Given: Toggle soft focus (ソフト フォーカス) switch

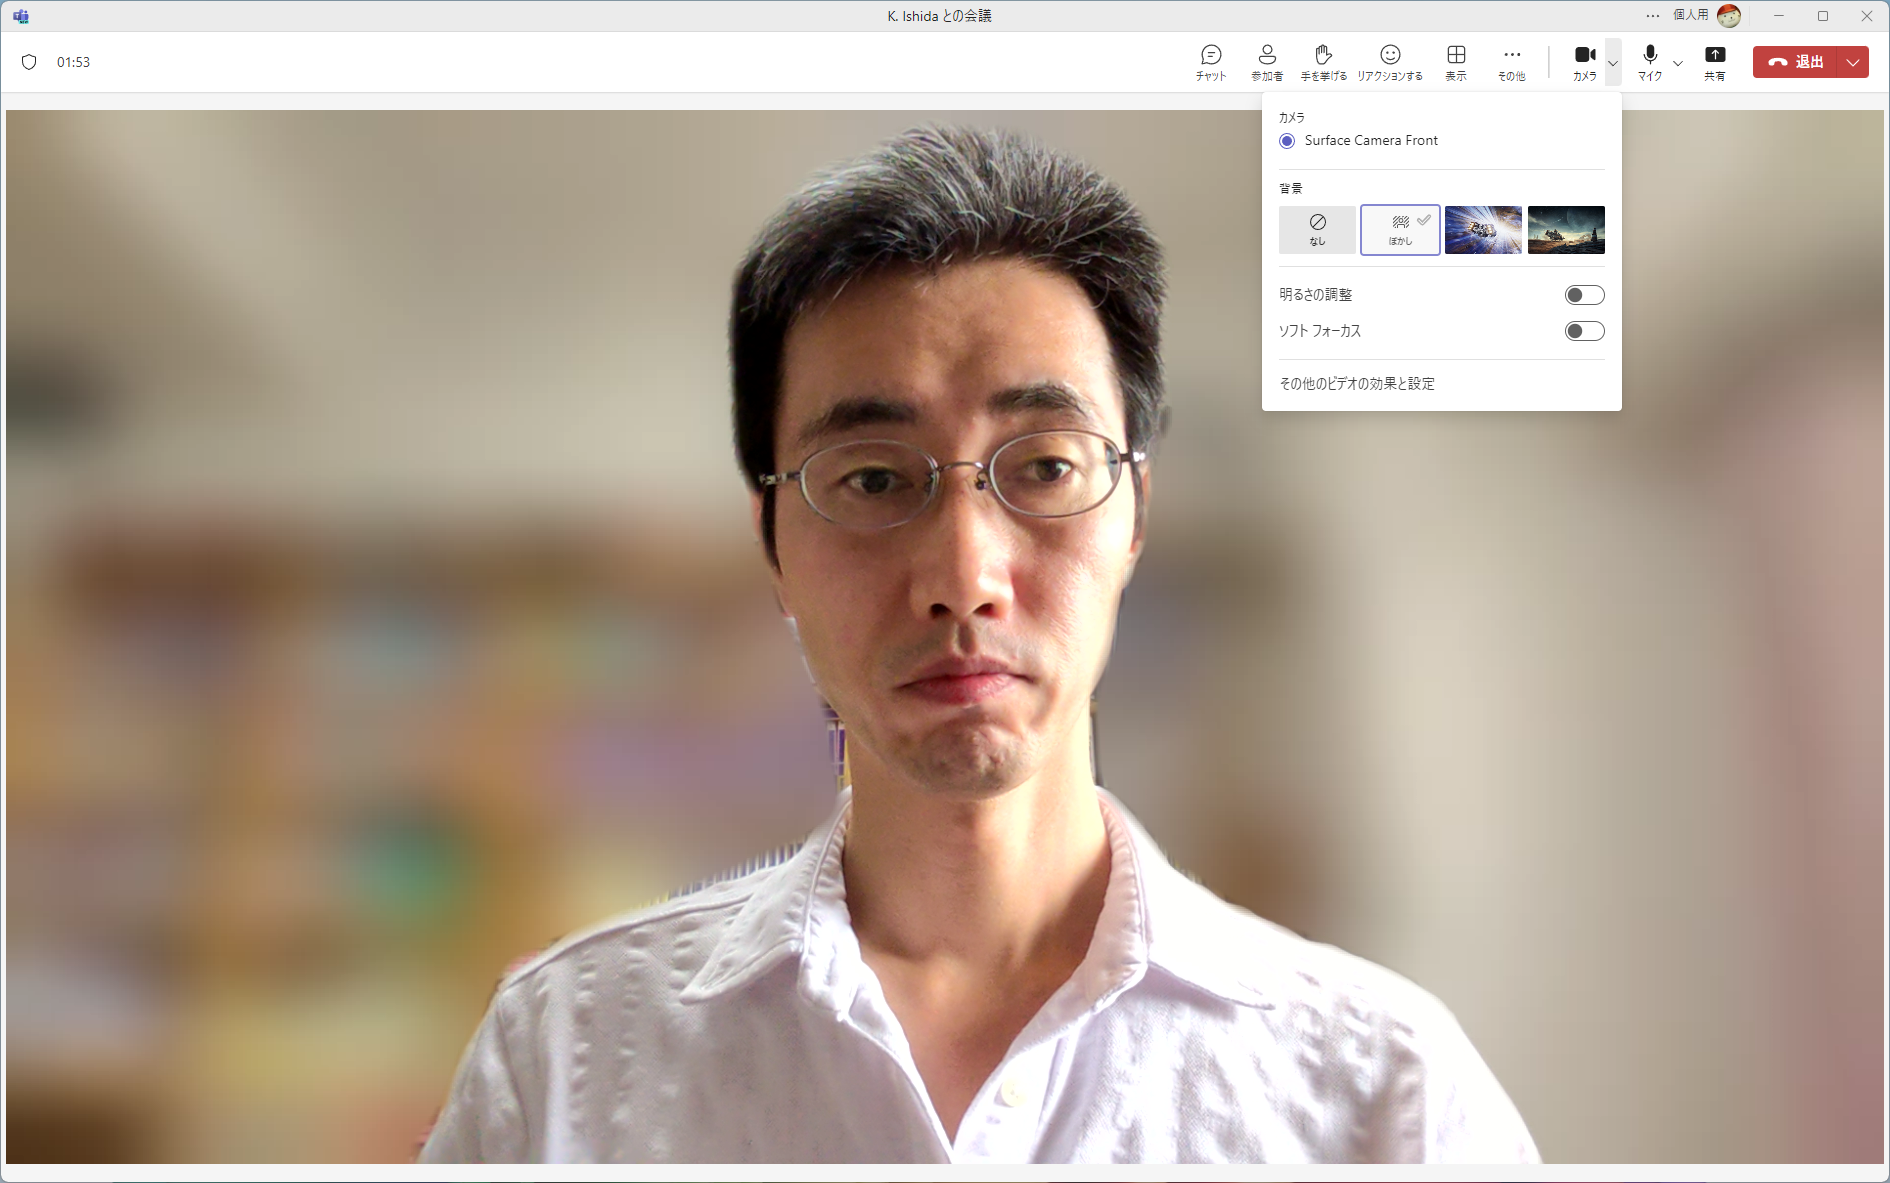Looking at the screenshot, I should (1584, 331).
